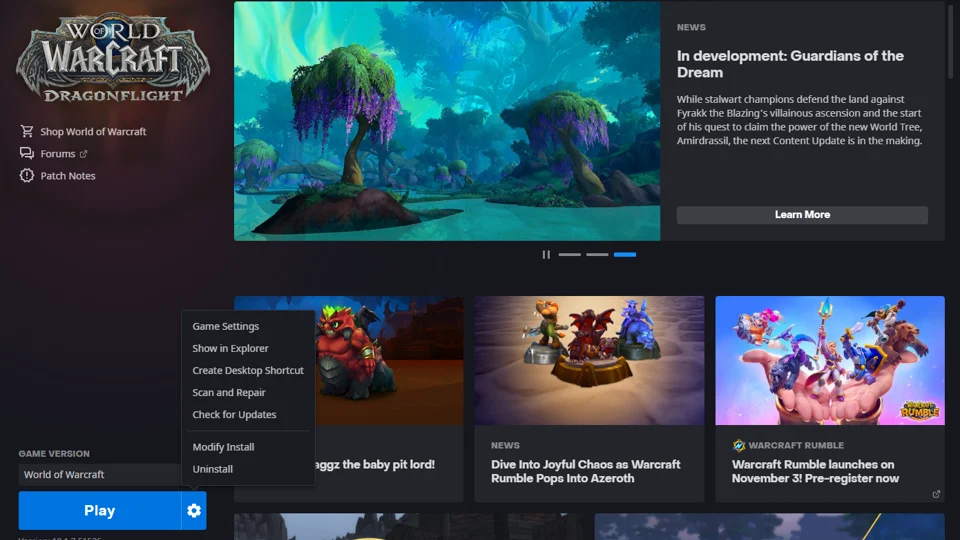Select Game Settings from the options menu
960x540 pixels.
[225, 326]
